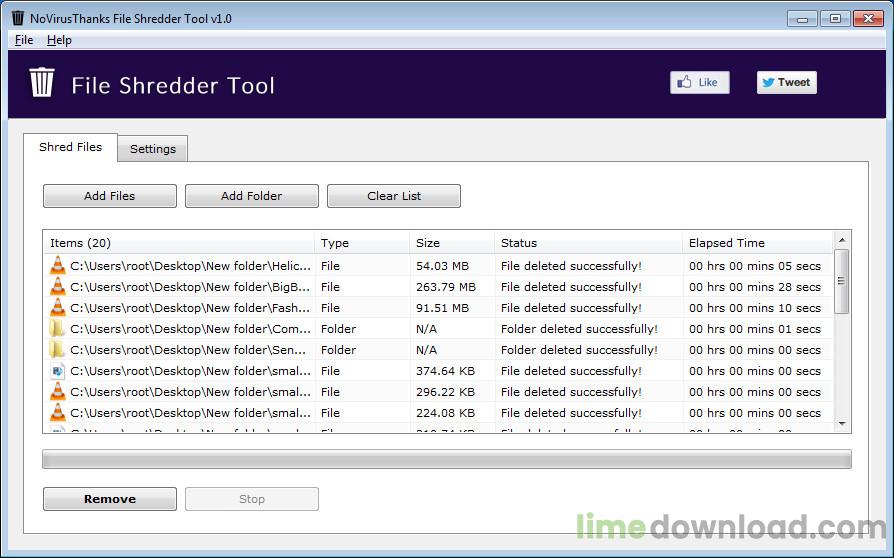Sort by the Status column header
This screenshot has height=558, width=894.
588,243
